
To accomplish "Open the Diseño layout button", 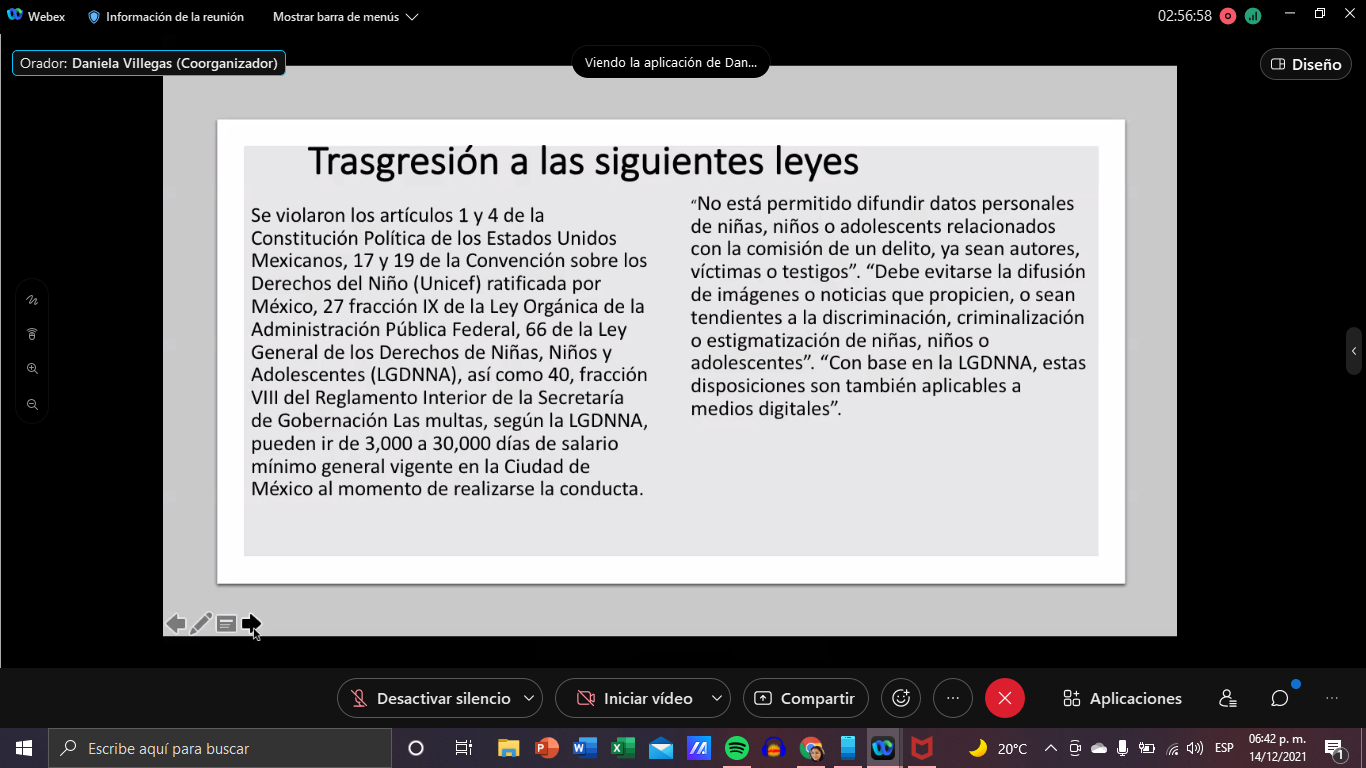I will (1306, 64).
